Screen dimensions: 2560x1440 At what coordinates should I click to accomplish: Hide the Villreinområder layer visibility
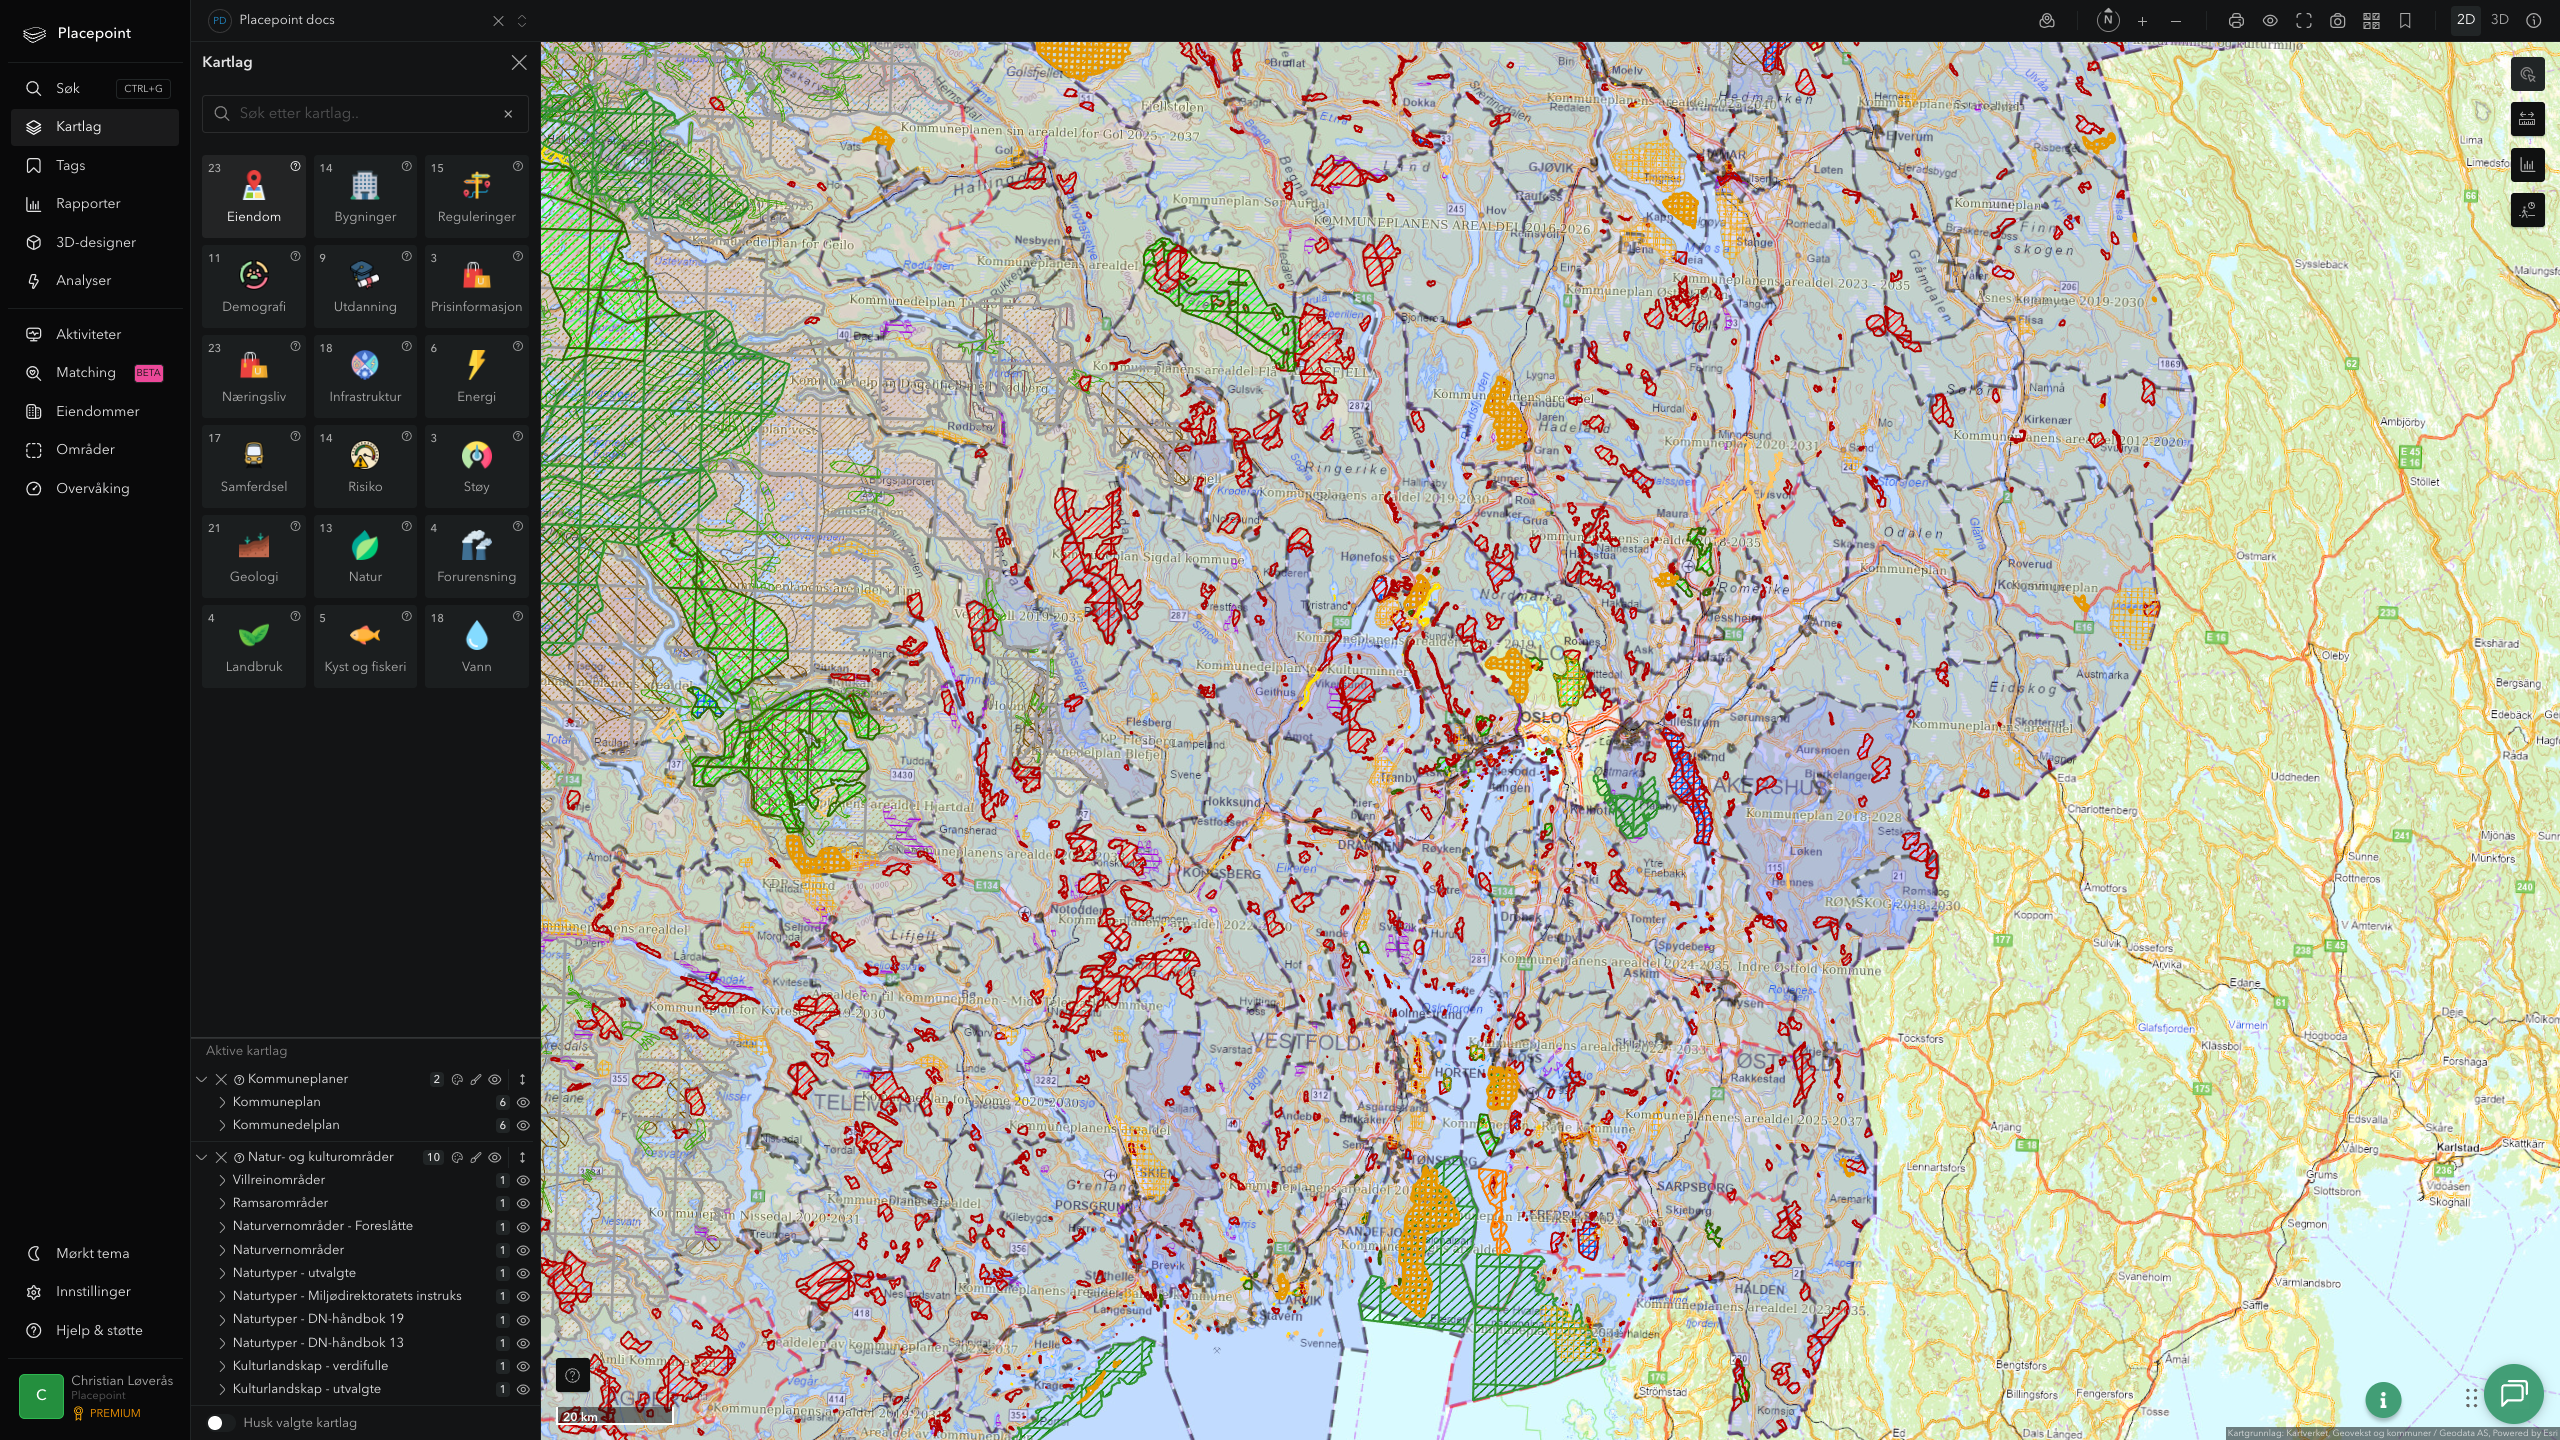pos(523,1180)
